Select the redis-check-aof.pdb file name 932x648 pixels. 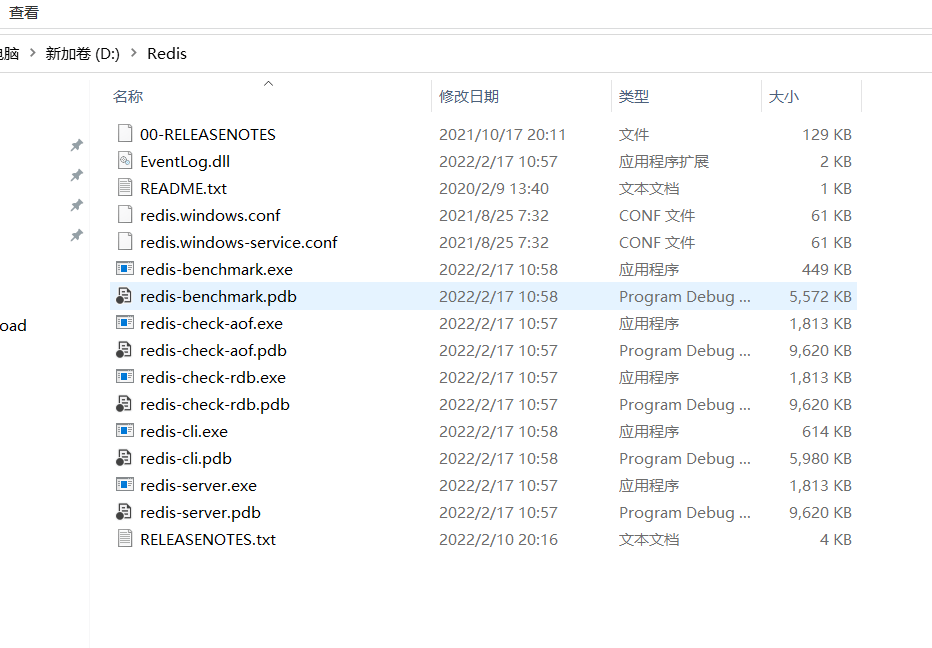(213, 350)
